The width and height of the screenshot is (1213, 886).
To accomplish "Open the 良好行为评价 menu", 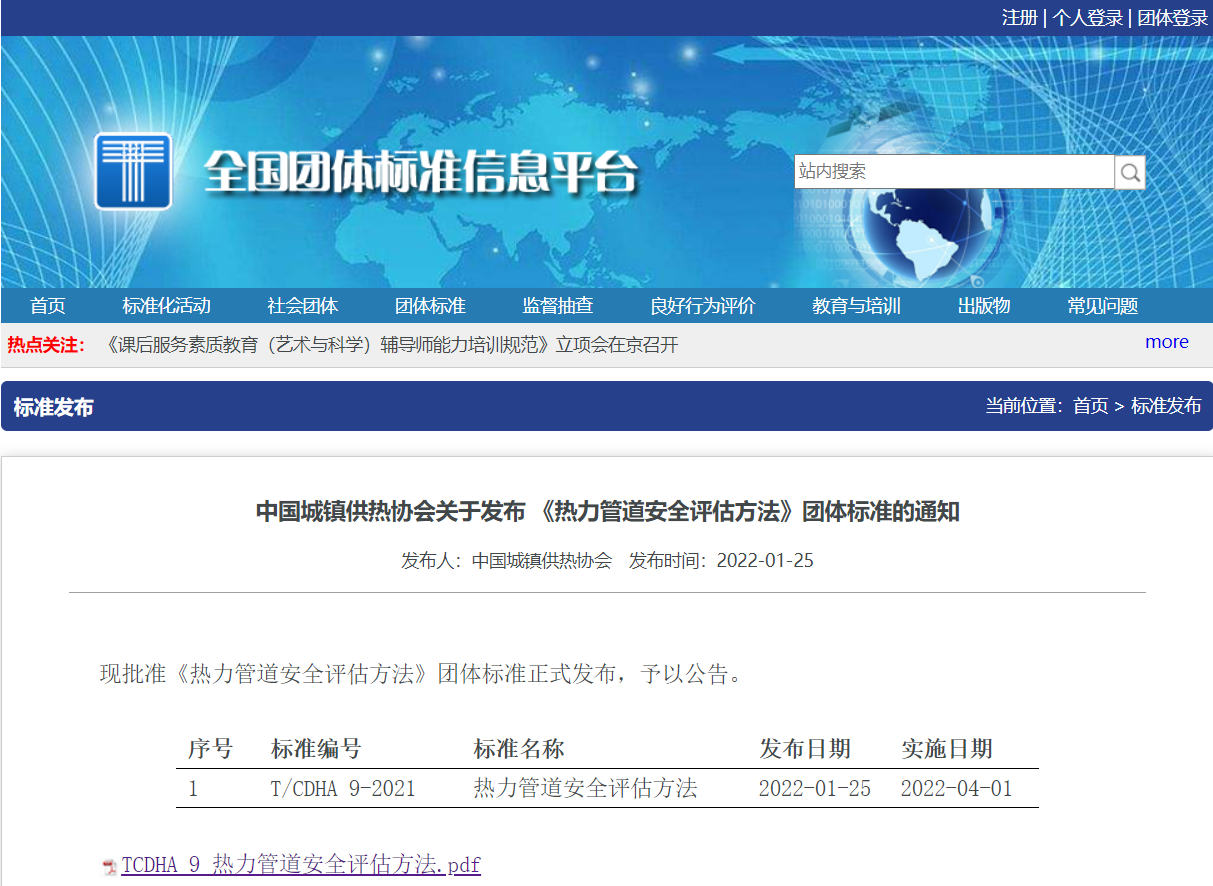I will point(702,306).
